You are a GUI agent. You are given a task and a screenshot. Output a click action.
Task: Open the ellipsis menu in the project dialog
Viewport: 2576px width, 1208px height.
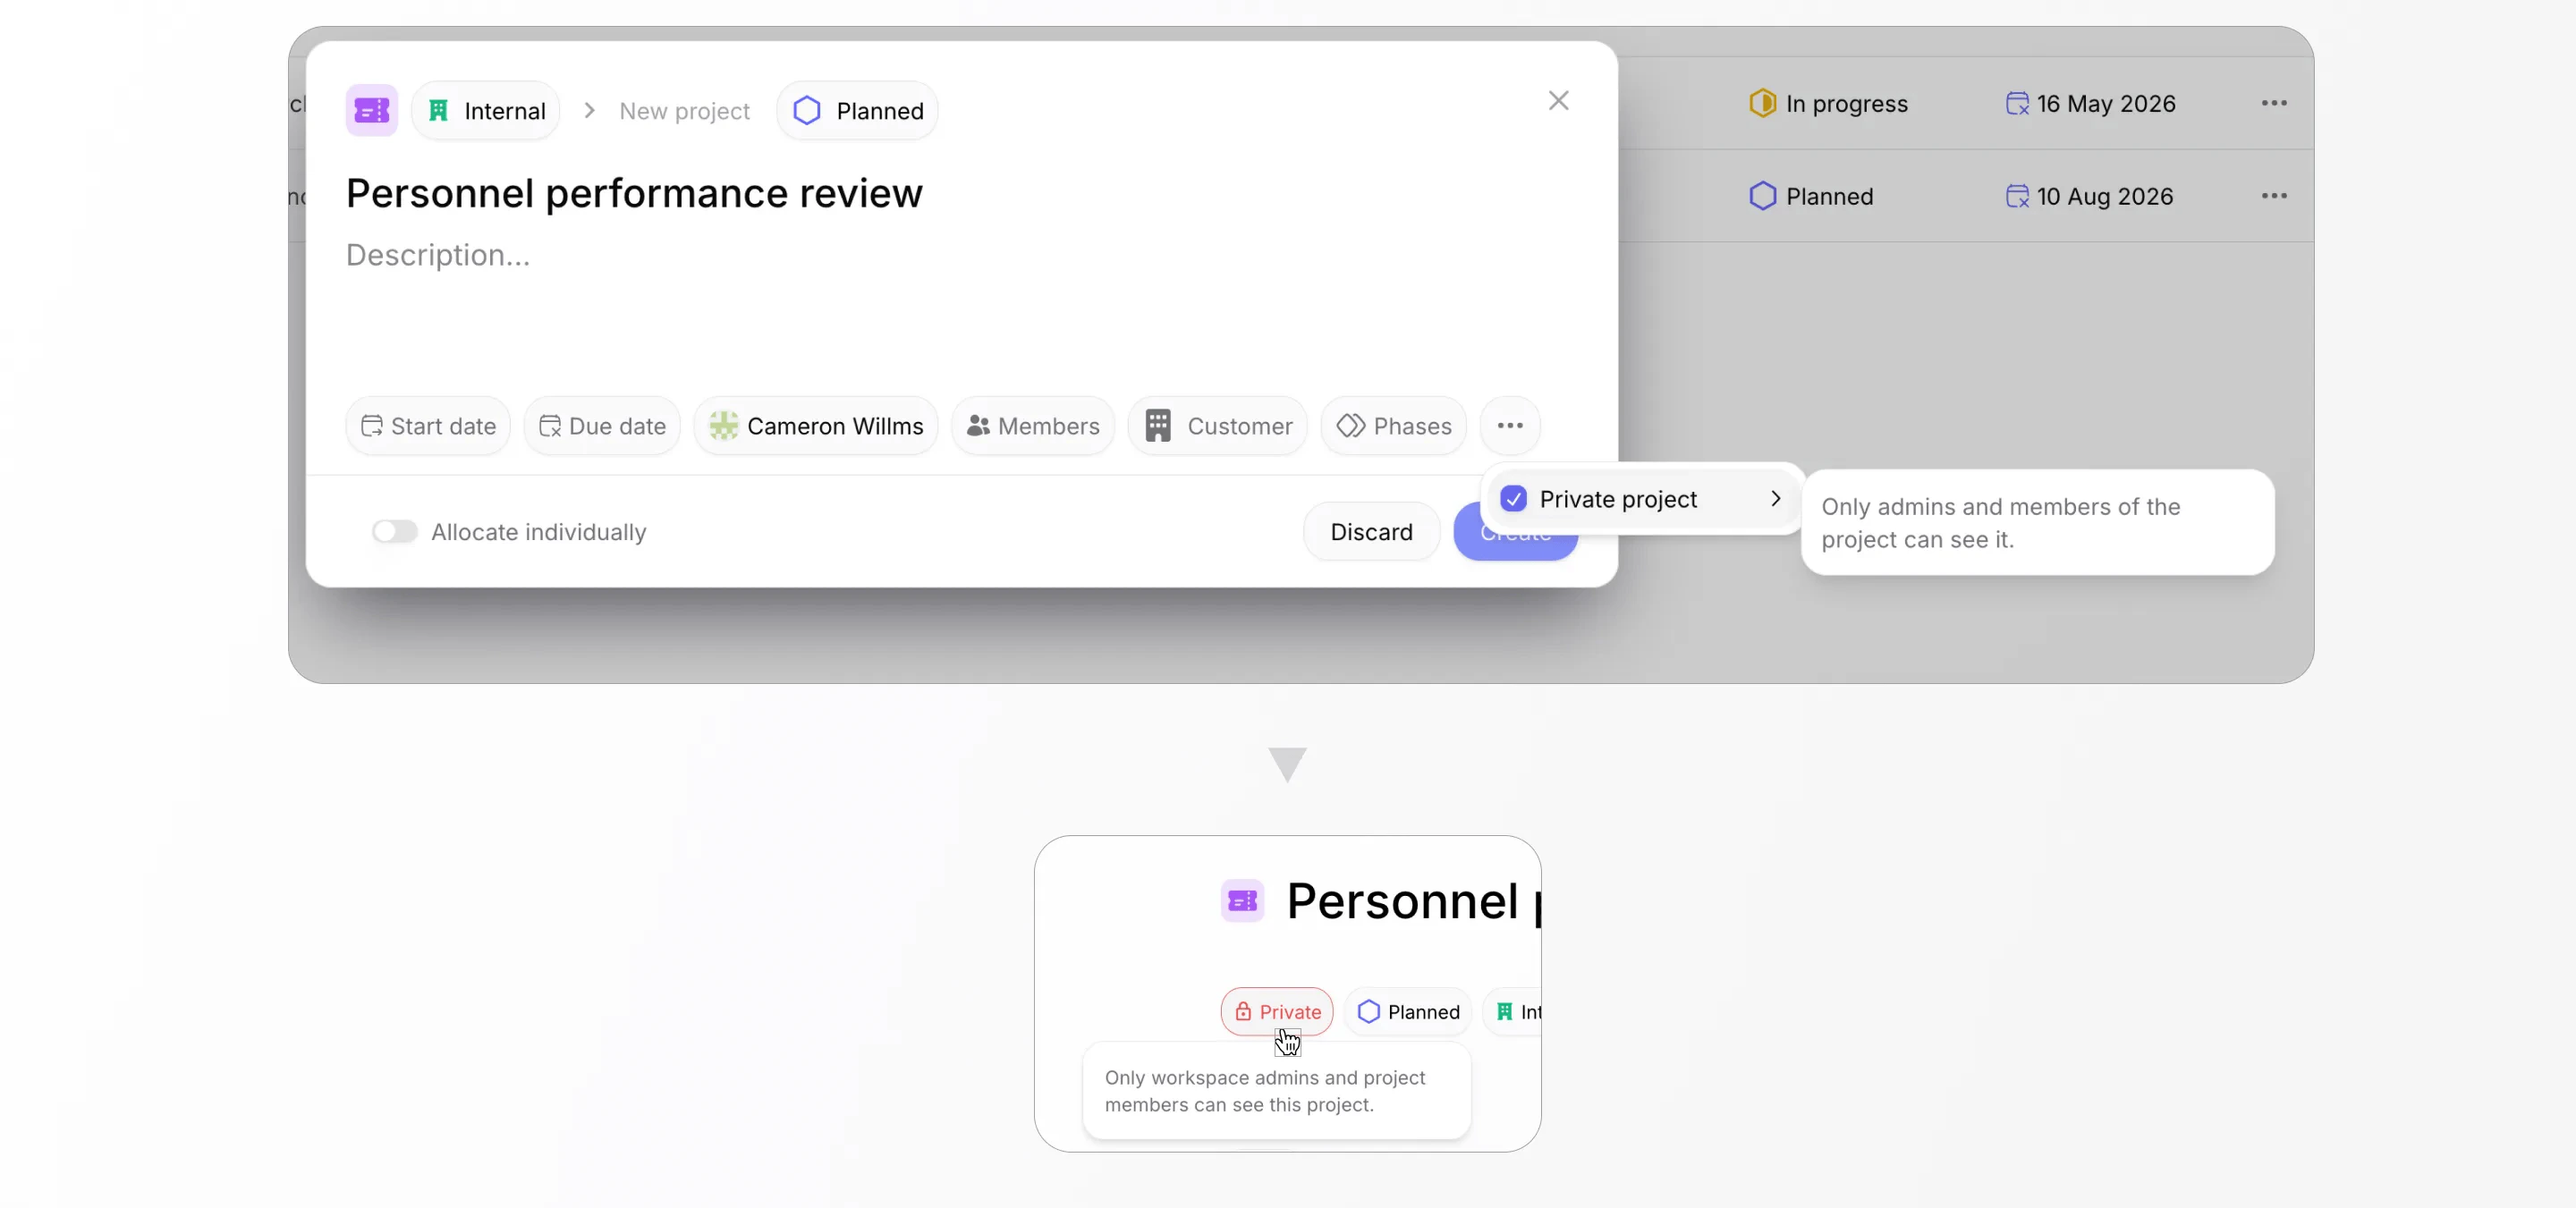[x=1510, y=426]
